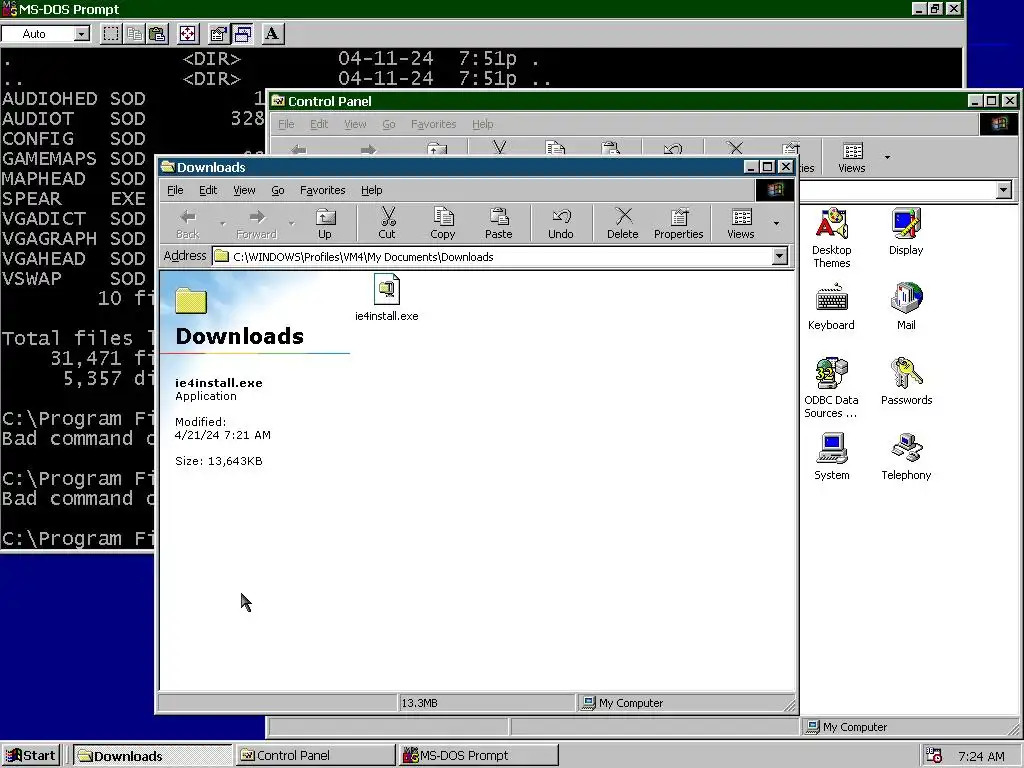1024x768 pixels.
Task: Click Delete in the Downloads toolbar
Action: point(622,223)
